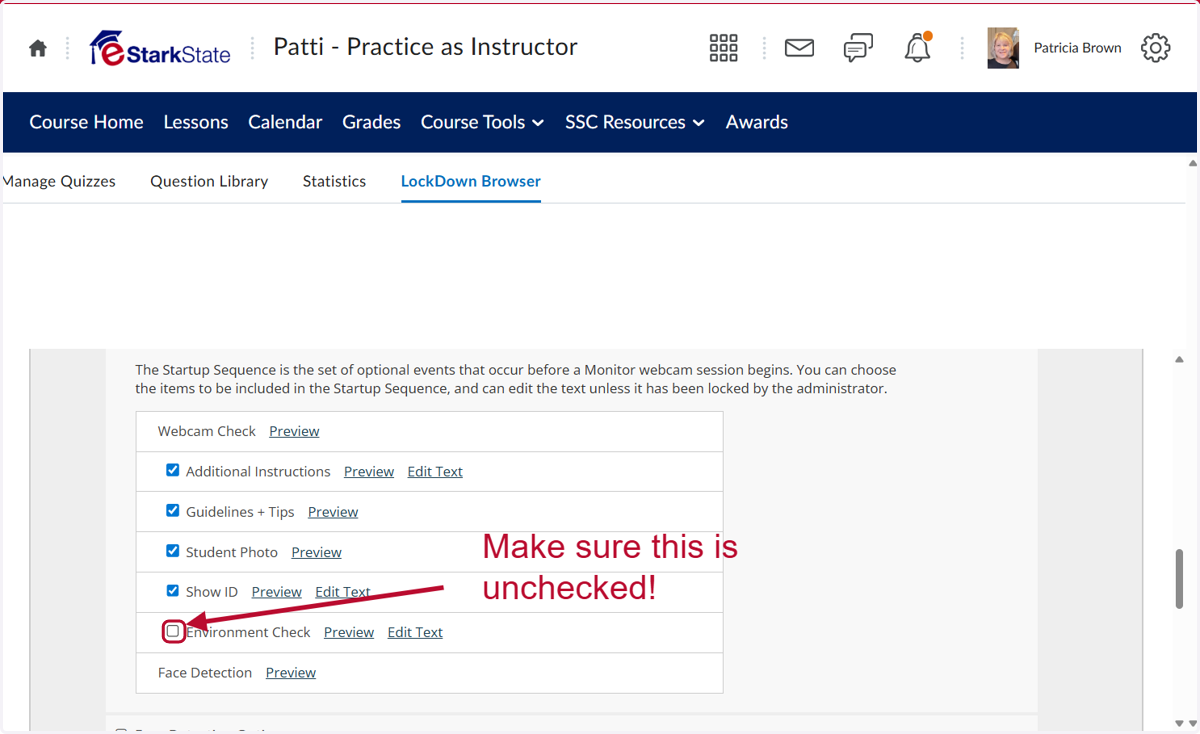This screenshot has height=734, width=1200.
Task: Click the Webcam Check label
Action: click(x=207, y=431)
